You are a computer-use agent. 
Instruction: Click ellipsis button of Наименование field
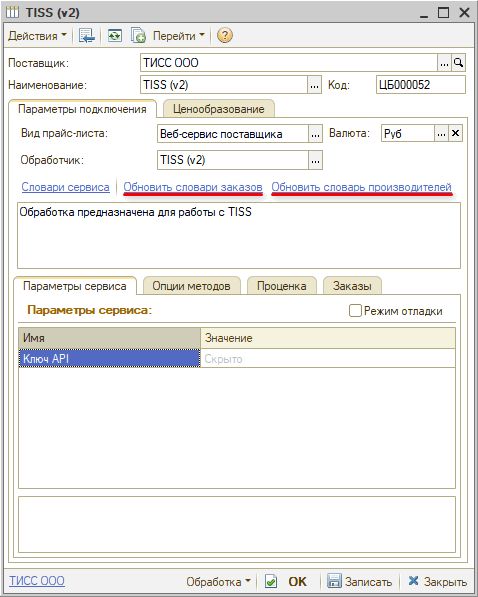[x=314, y=85]
